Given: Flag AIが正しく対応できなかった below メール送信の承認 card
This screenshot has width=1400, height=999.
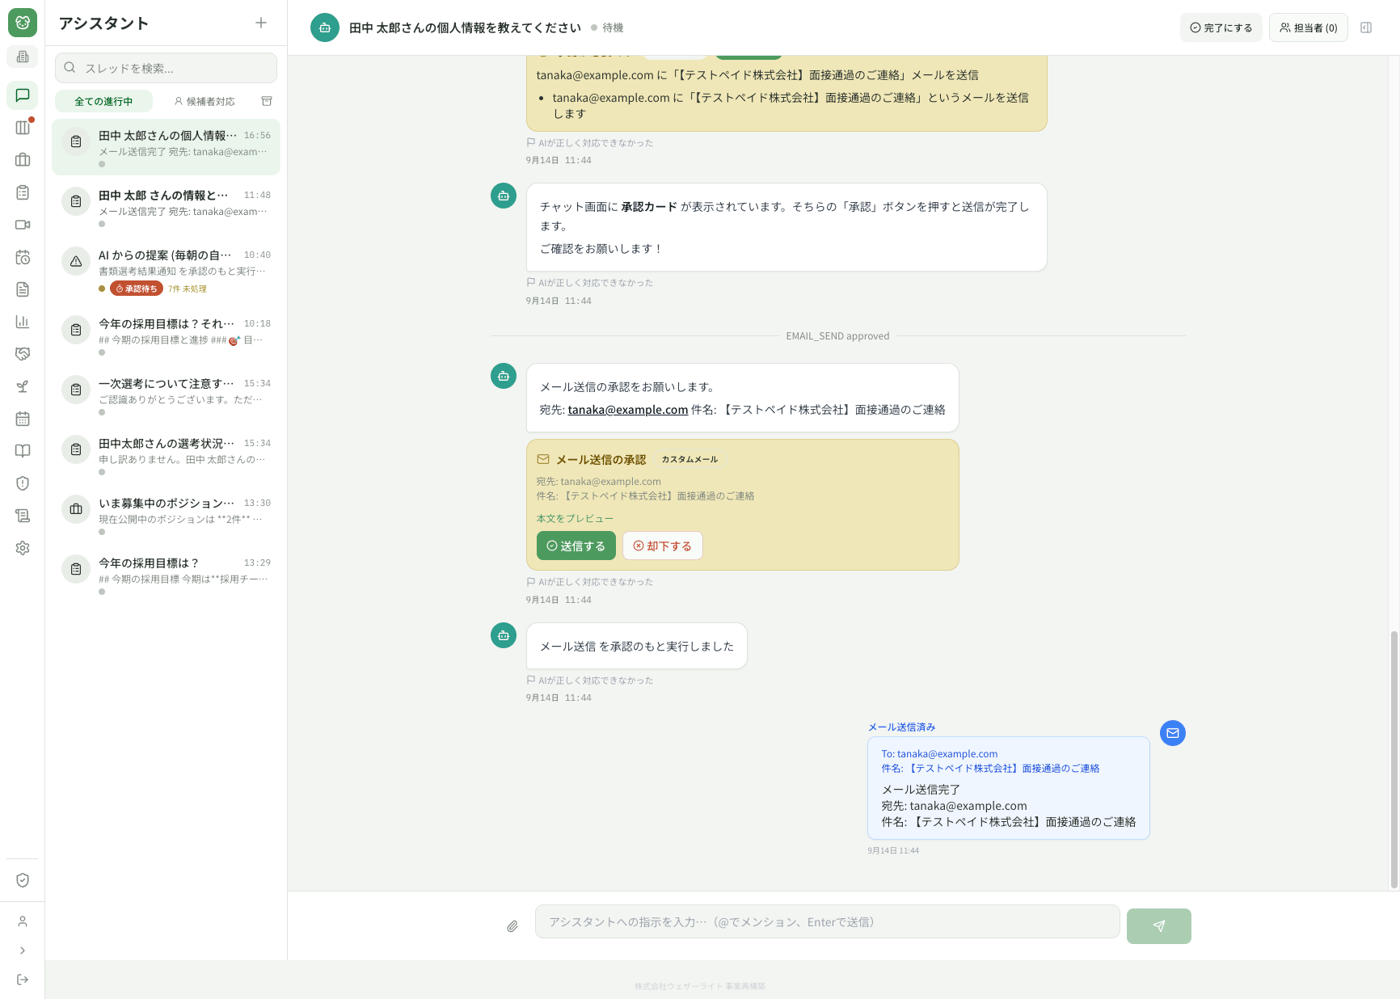Looking at the screenshot, I should pos(590,582).
